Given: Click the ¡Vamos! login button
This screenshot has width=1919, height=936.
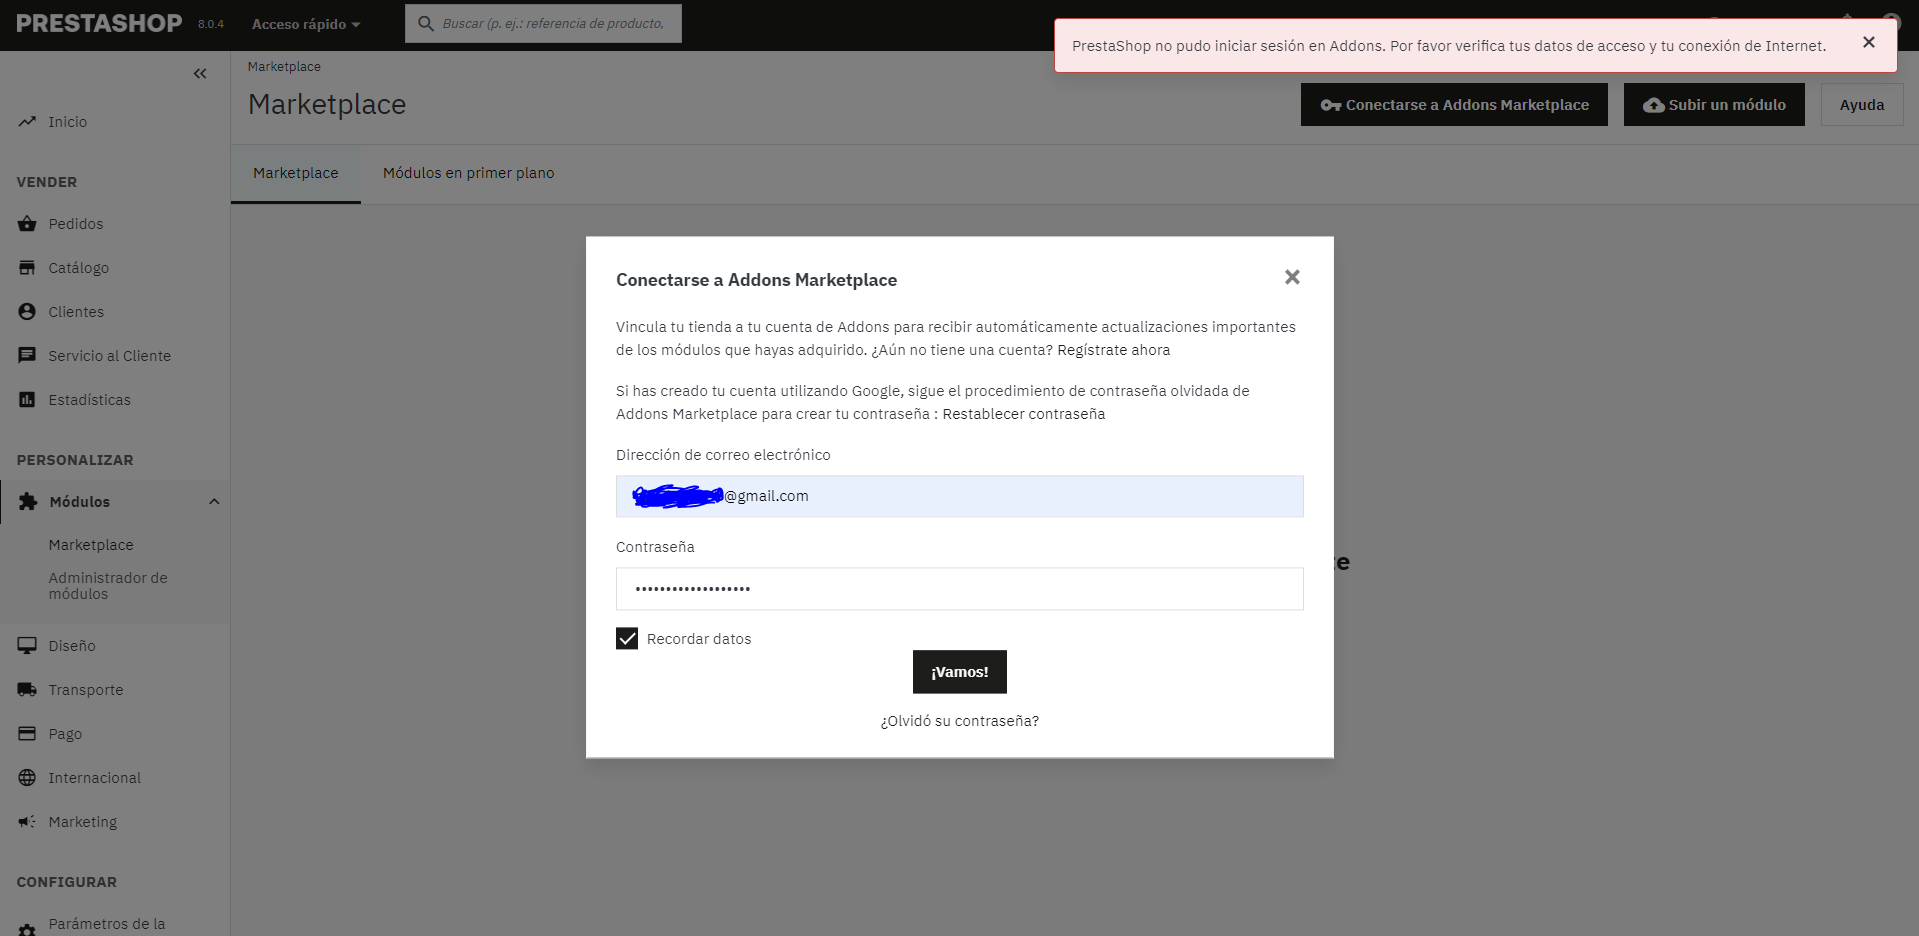Looking at the screenshot, I should pyautogui.click(x=959, y=671).
